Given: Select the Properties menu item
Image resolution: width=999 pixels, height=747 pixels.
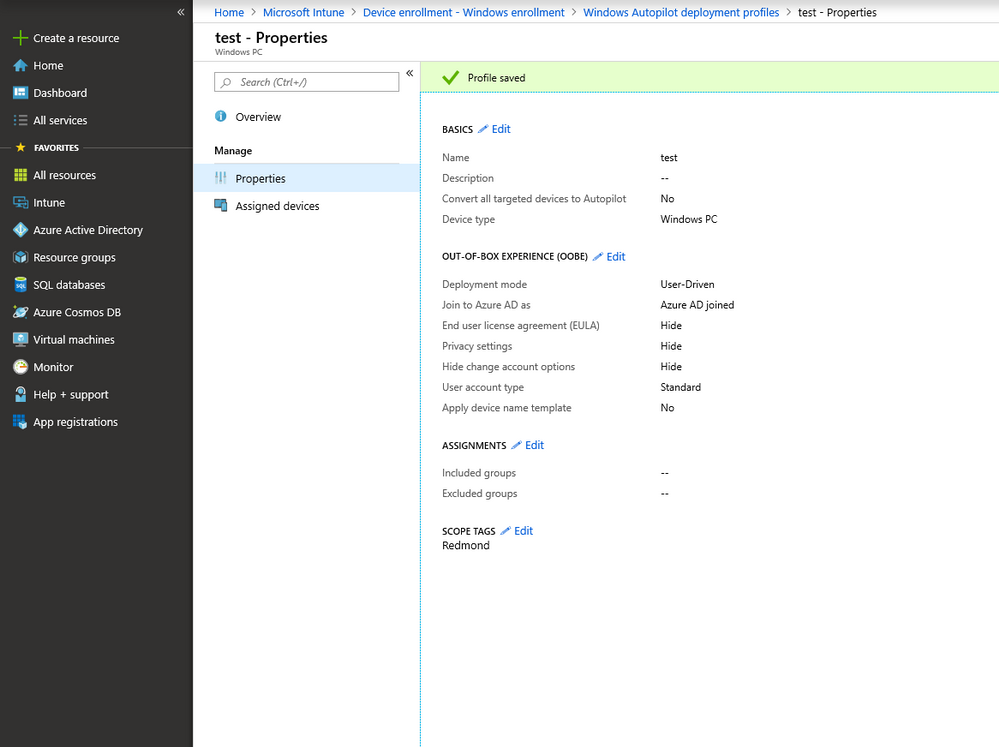Looking at the screenshot, I should [x=306, y=178].
